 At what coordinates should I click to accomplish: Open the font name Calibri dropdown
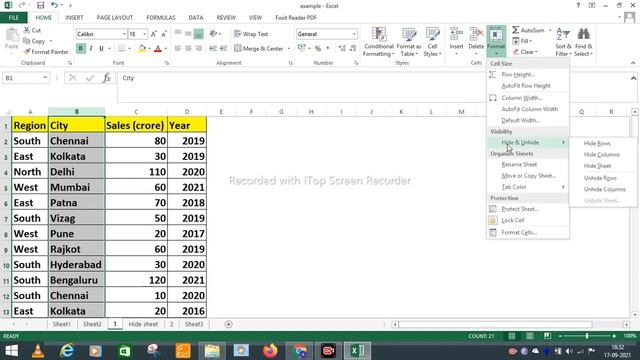(124, 34)
